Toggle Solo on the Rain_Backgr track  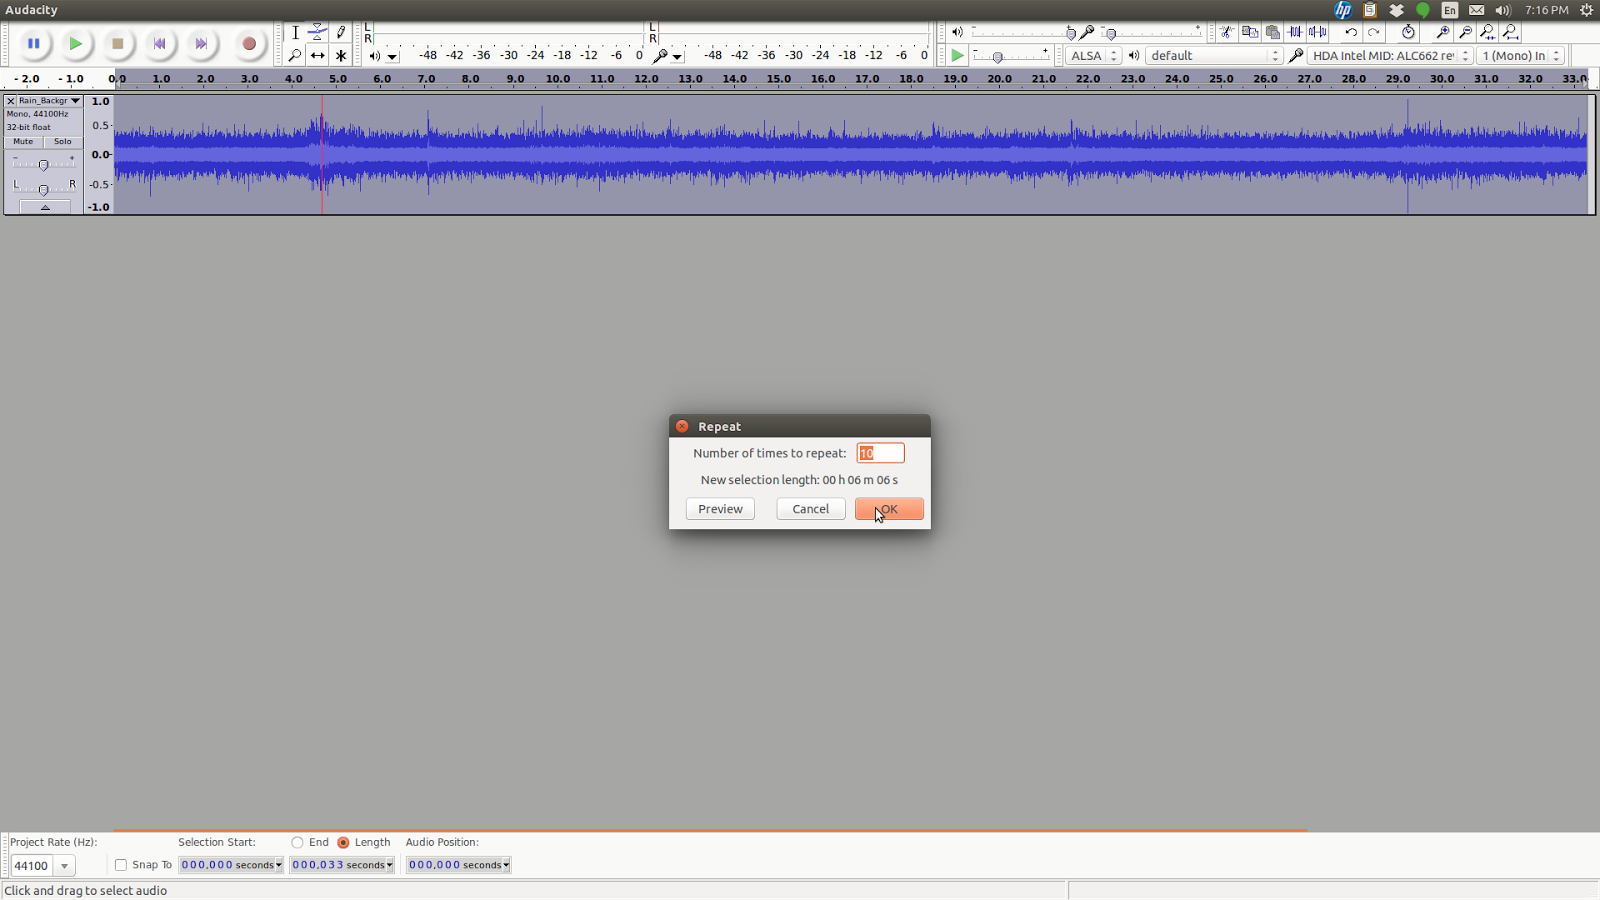click(62, 142)
